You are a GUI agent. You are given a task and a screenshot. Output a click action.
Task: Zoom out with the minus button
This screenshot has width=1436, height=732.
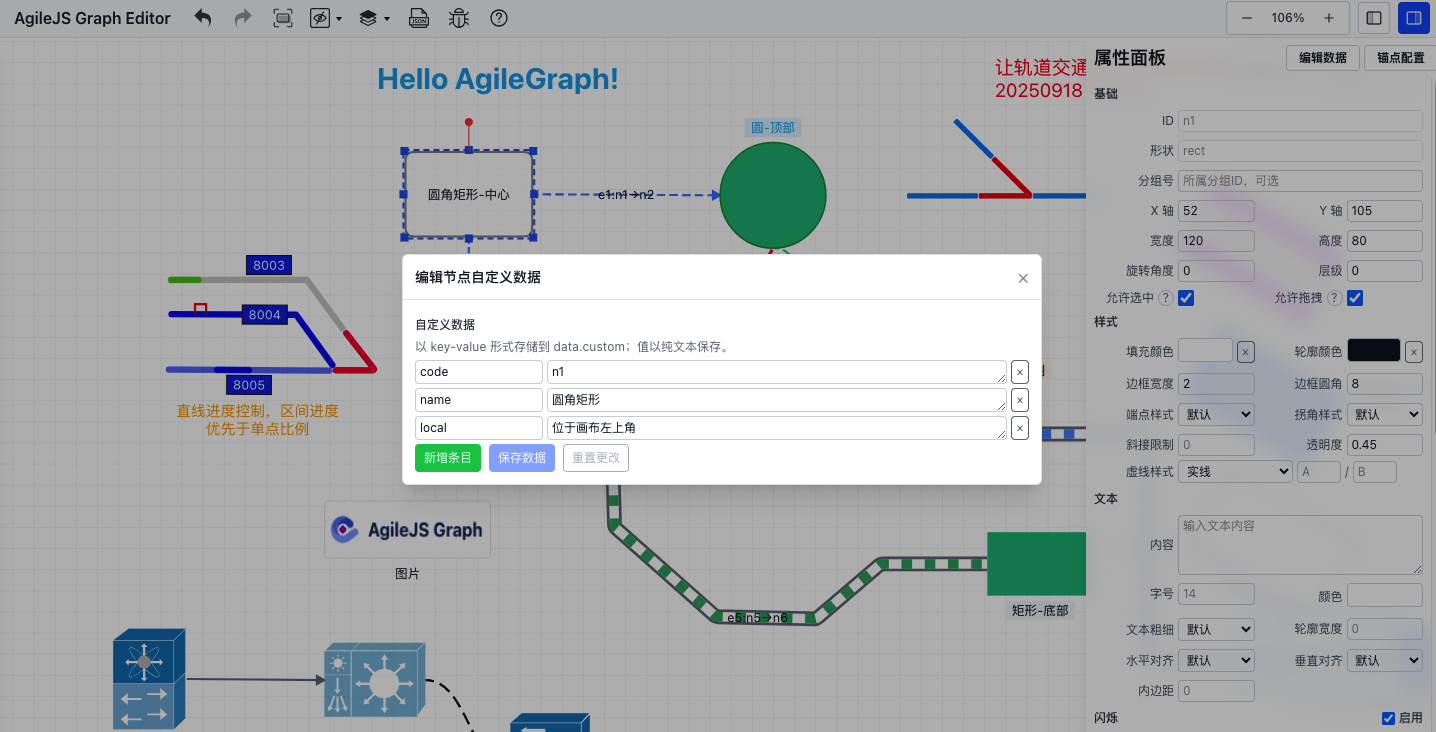(1247, 18)
